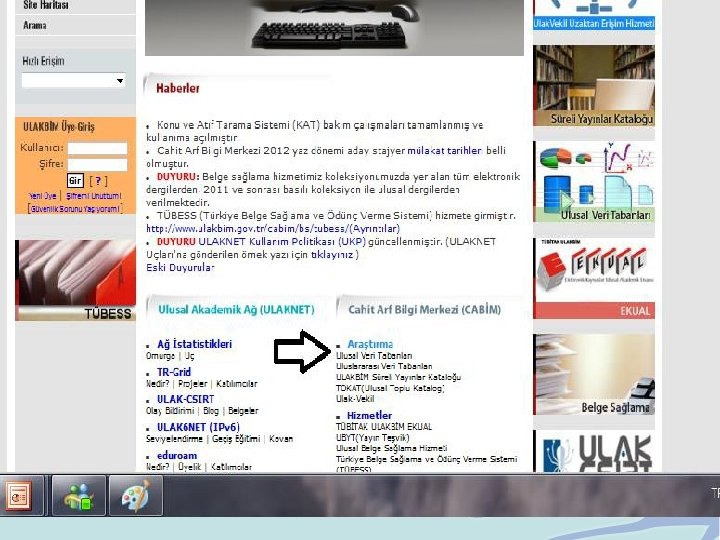
Task: Open the Arama menu item
Action: pos(34,25)
